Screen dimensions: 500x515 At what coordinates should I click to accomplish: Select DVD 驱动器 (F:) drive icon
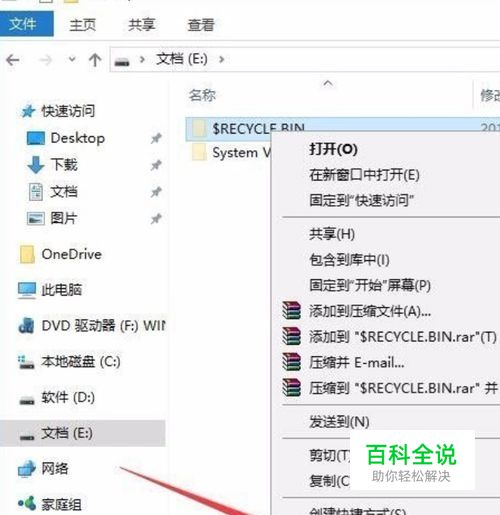(x=26, y=325)
